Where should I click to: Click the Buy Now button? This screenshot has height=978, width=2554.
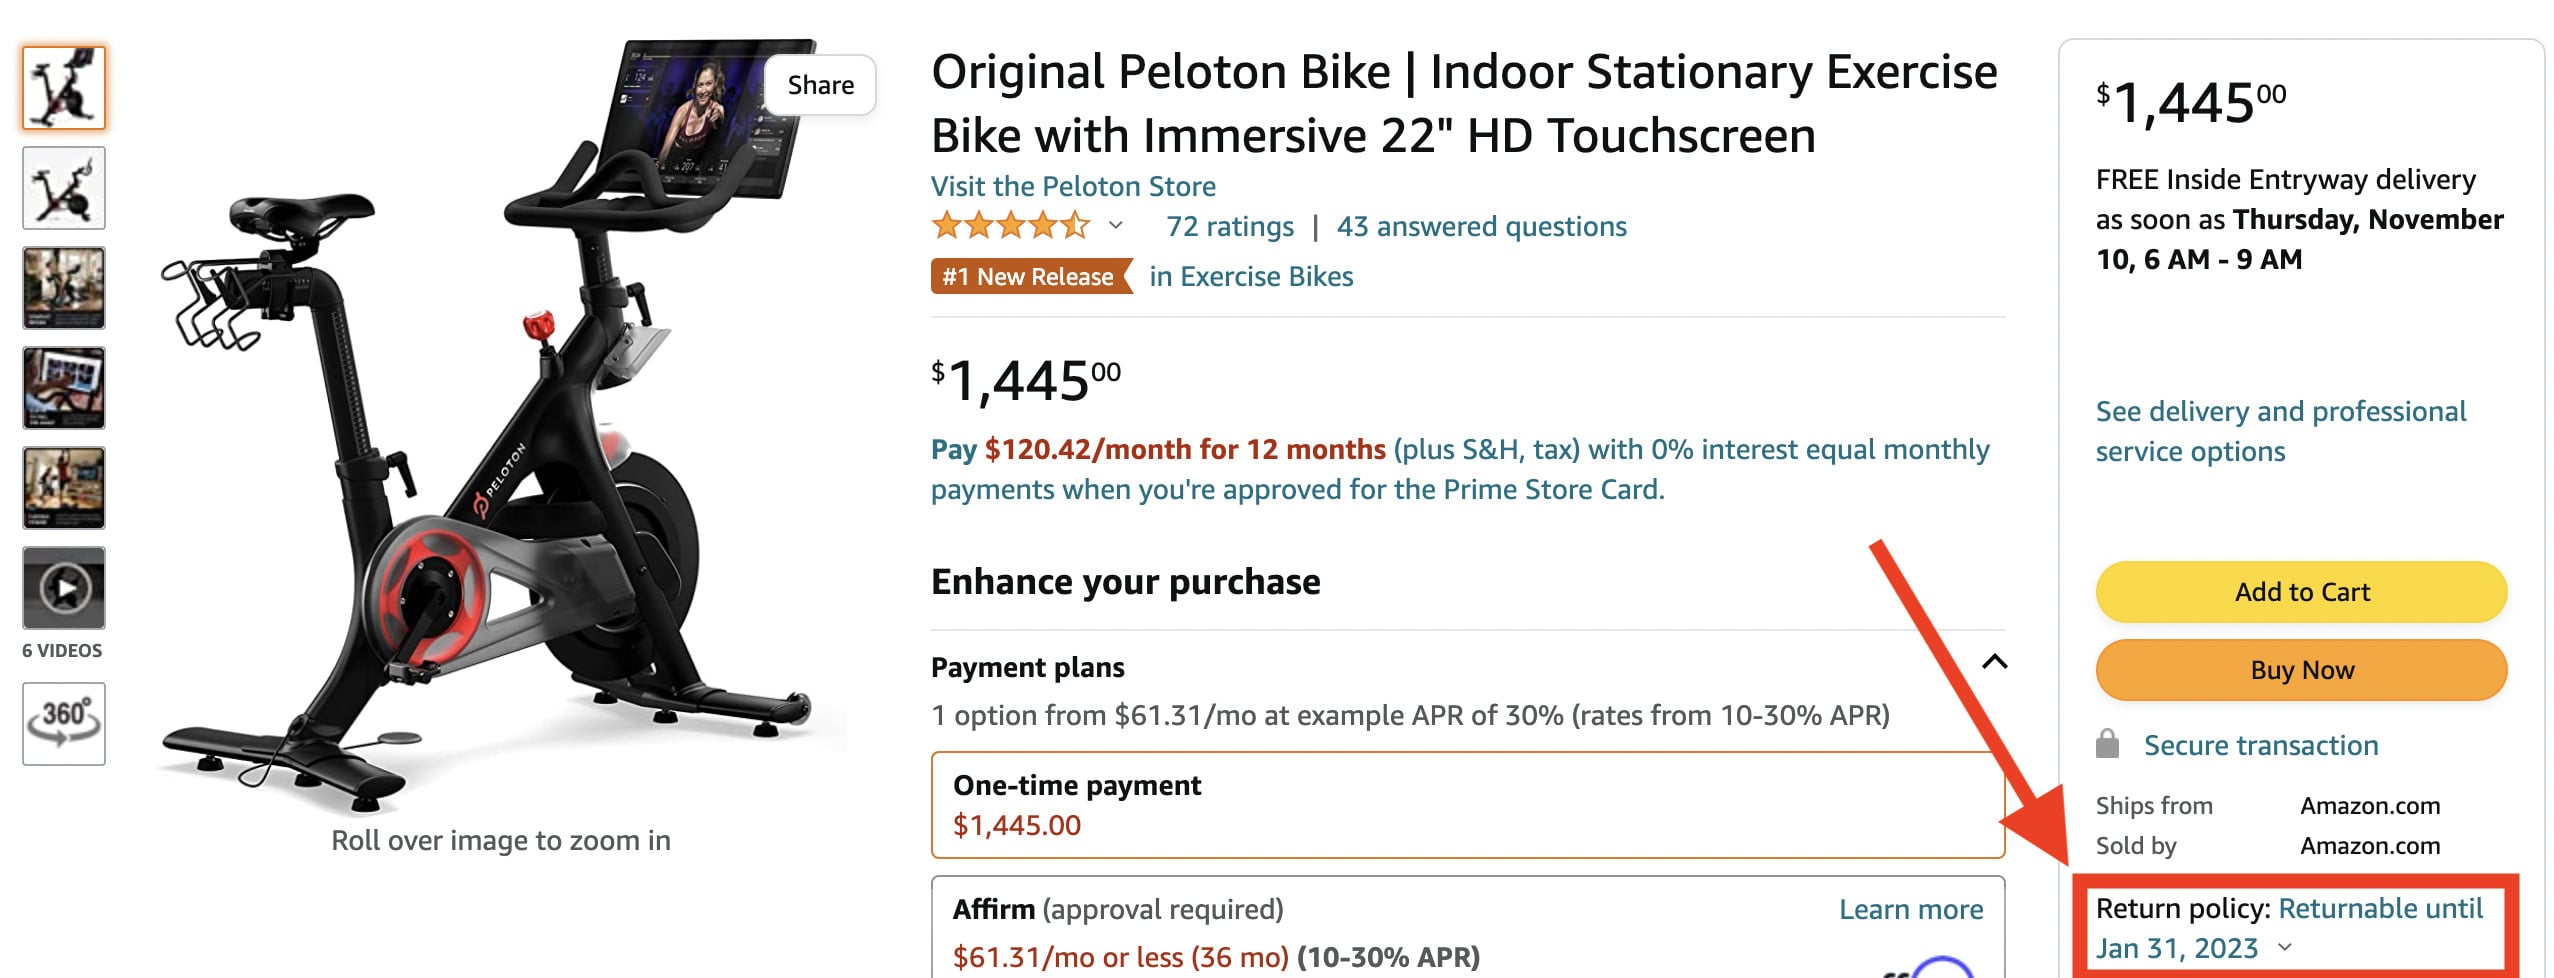(2301, 670)
